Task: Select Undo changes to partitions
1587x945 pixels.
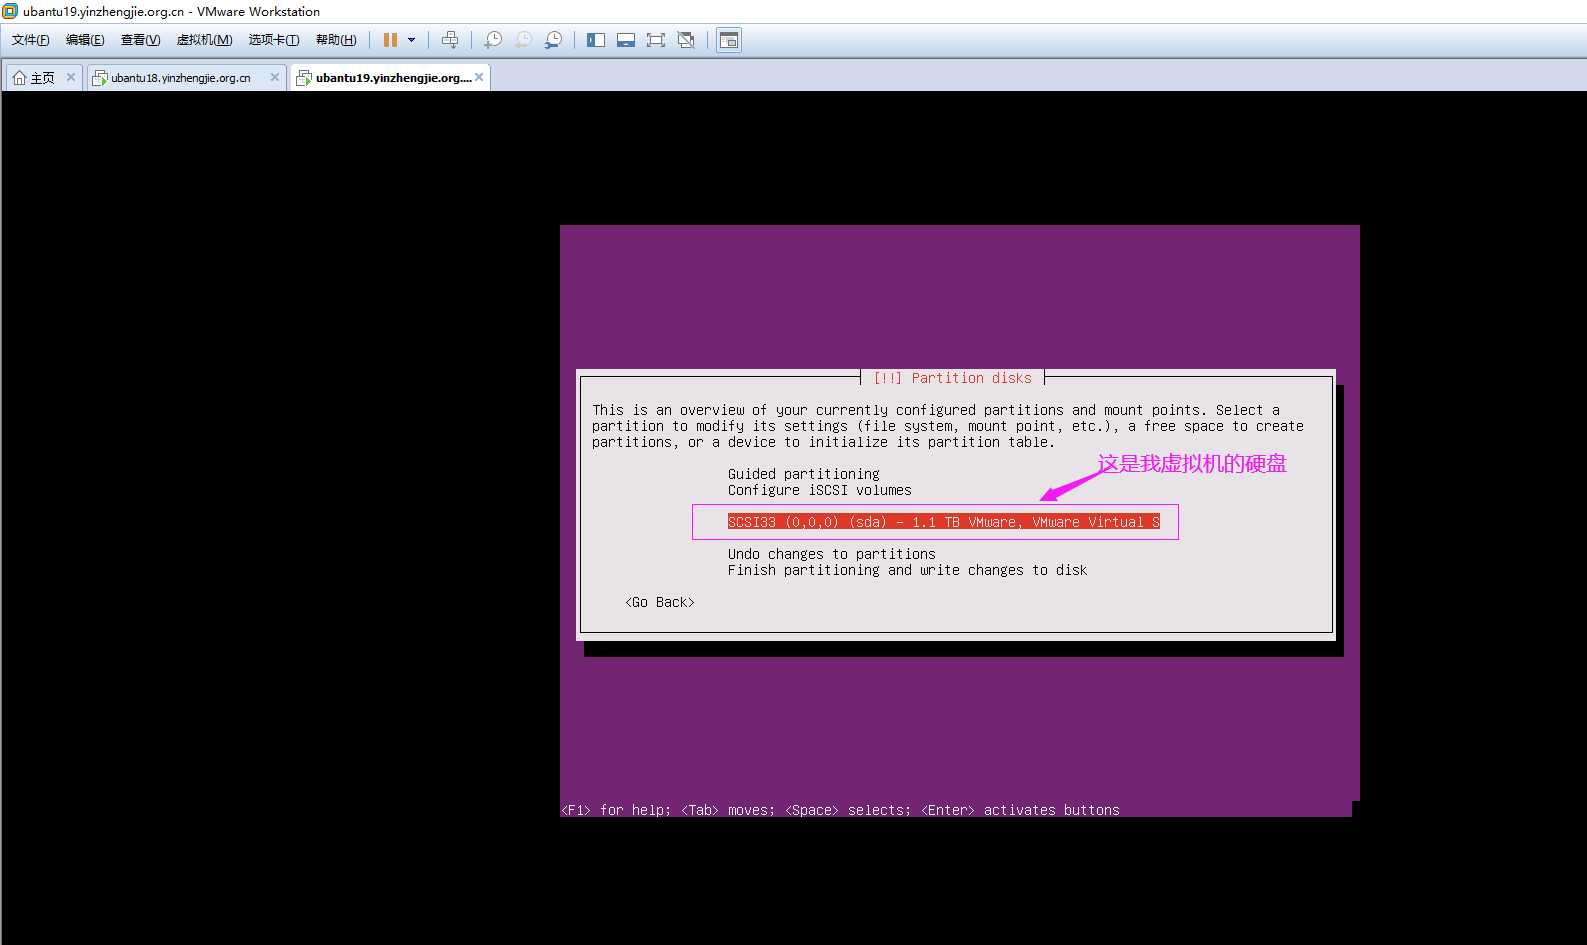Action: click(x=832, y=554)
